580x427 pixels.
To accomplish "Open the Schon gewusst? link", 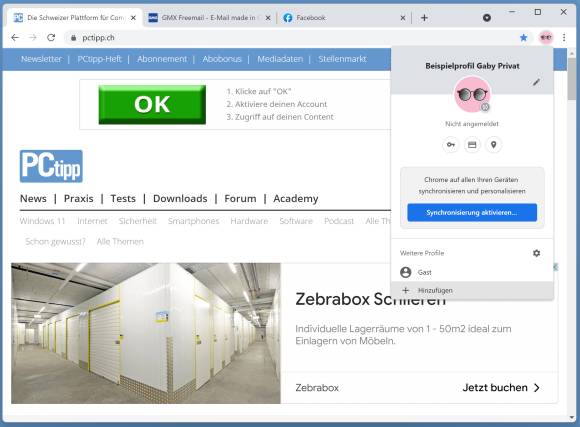I will 55,242.
